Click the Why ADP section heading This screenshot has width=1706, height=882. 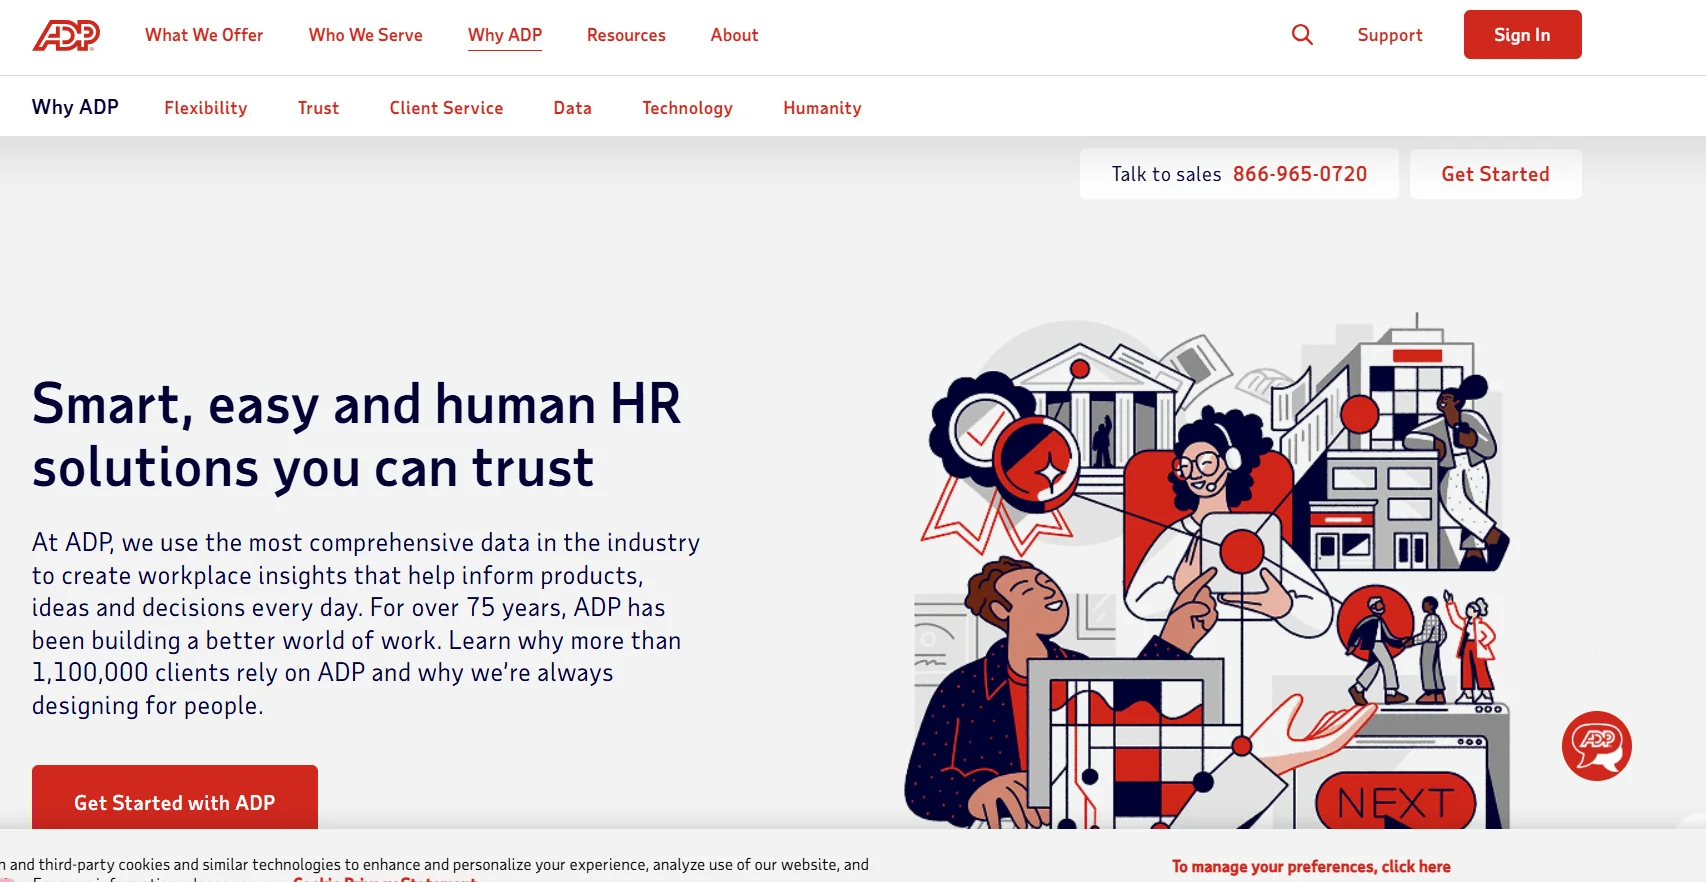tap(75, 107)
